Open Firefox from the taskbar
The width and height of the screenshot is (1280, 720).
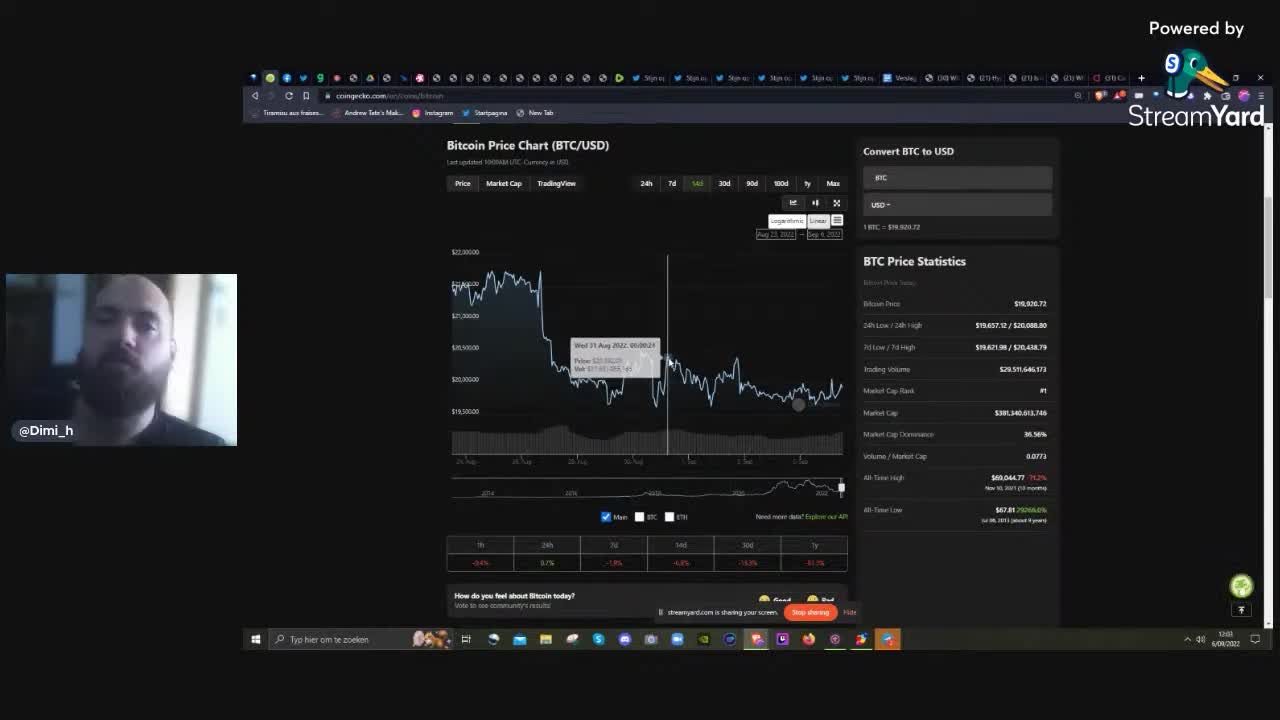click(808, 640)
